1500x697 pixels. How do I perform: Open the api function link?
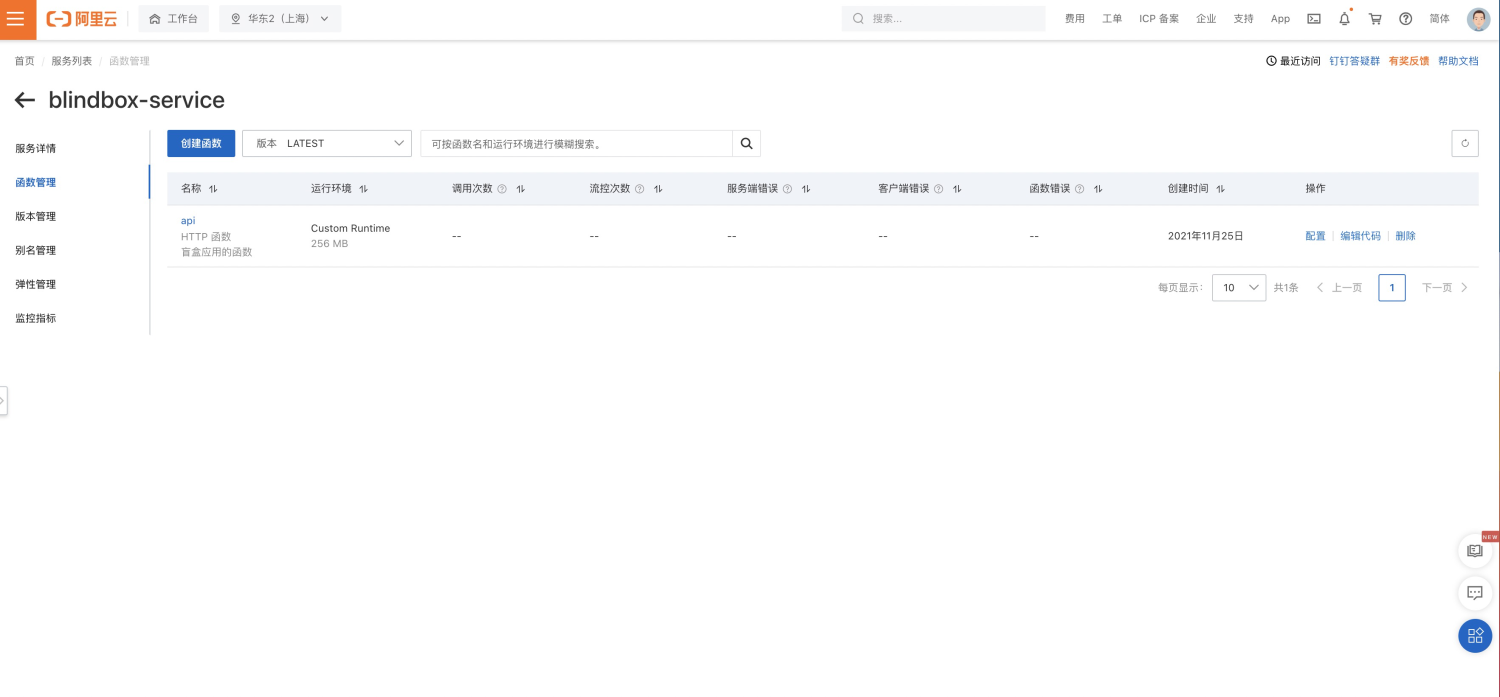(x=188, y=220)
